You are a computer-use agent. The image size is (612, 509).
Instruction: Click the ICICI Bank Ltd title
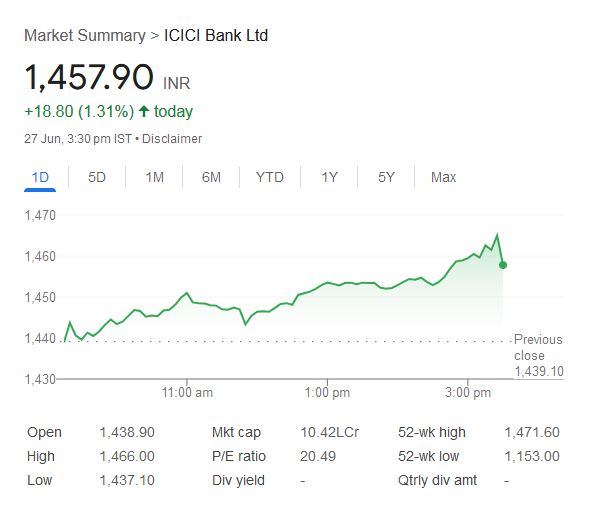[216, 36]
